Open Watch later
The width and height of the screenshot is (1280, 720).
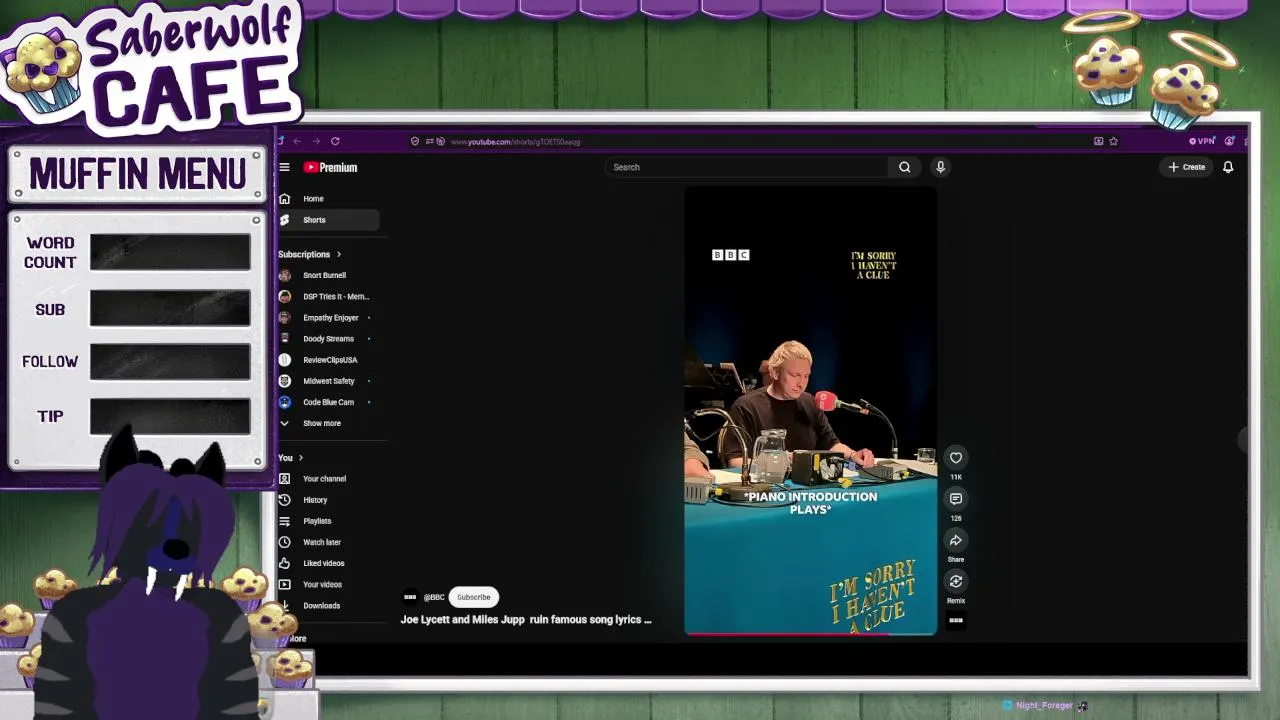pyautogui.click(x=328, y=542)
